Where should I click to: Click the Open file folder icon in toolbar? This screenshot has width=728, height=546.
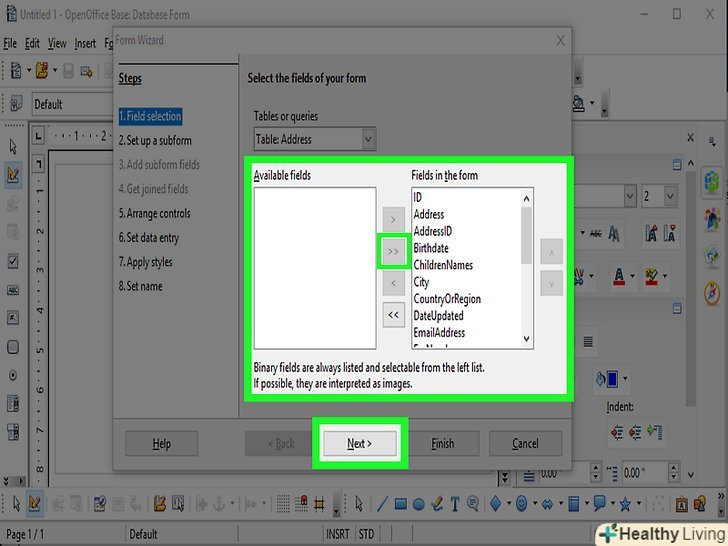(42, 71)
